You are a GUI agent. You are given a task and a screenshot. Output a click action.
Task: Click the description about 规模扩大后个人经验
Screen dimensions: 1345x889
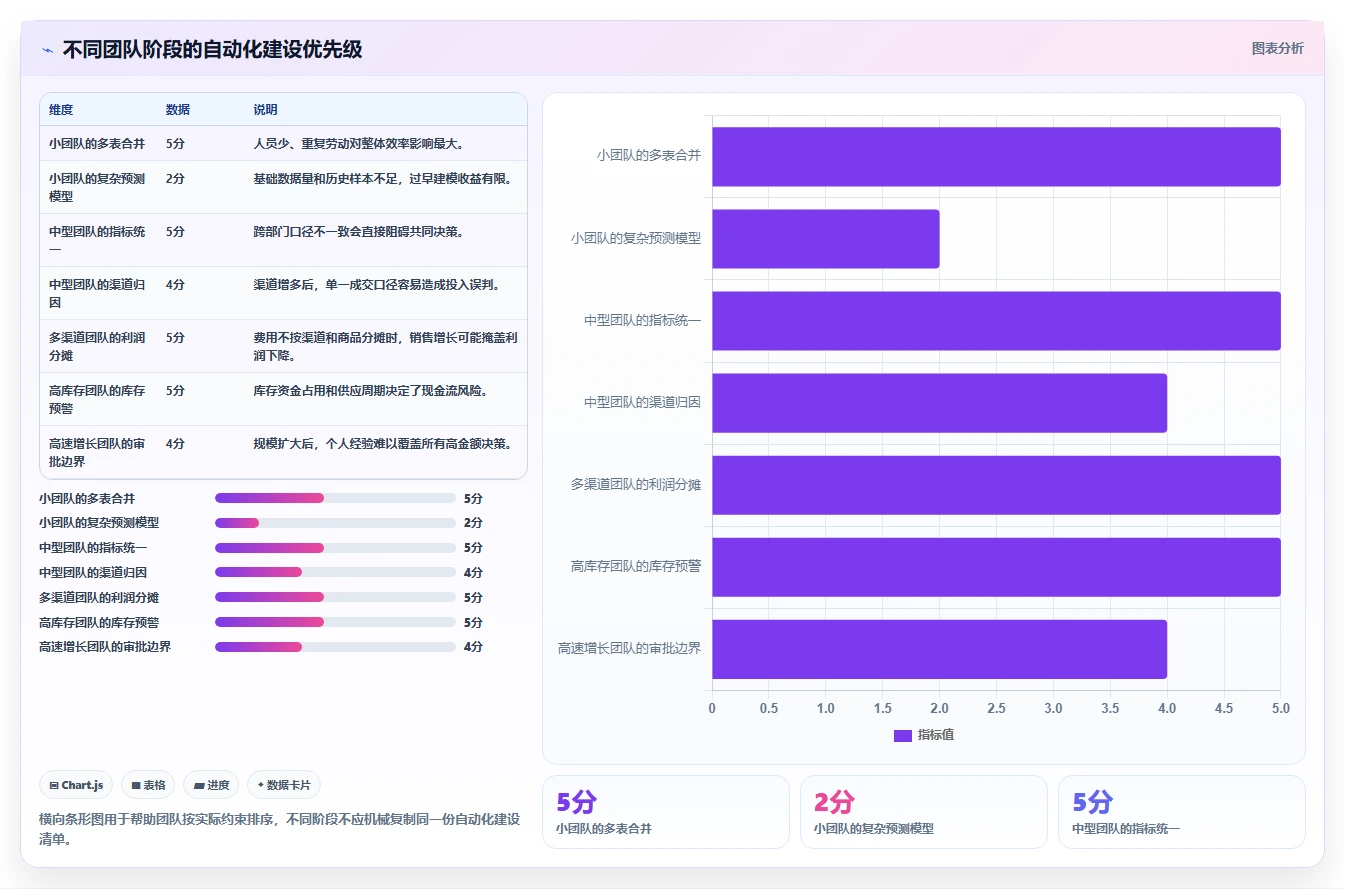[x=382, y=444]
